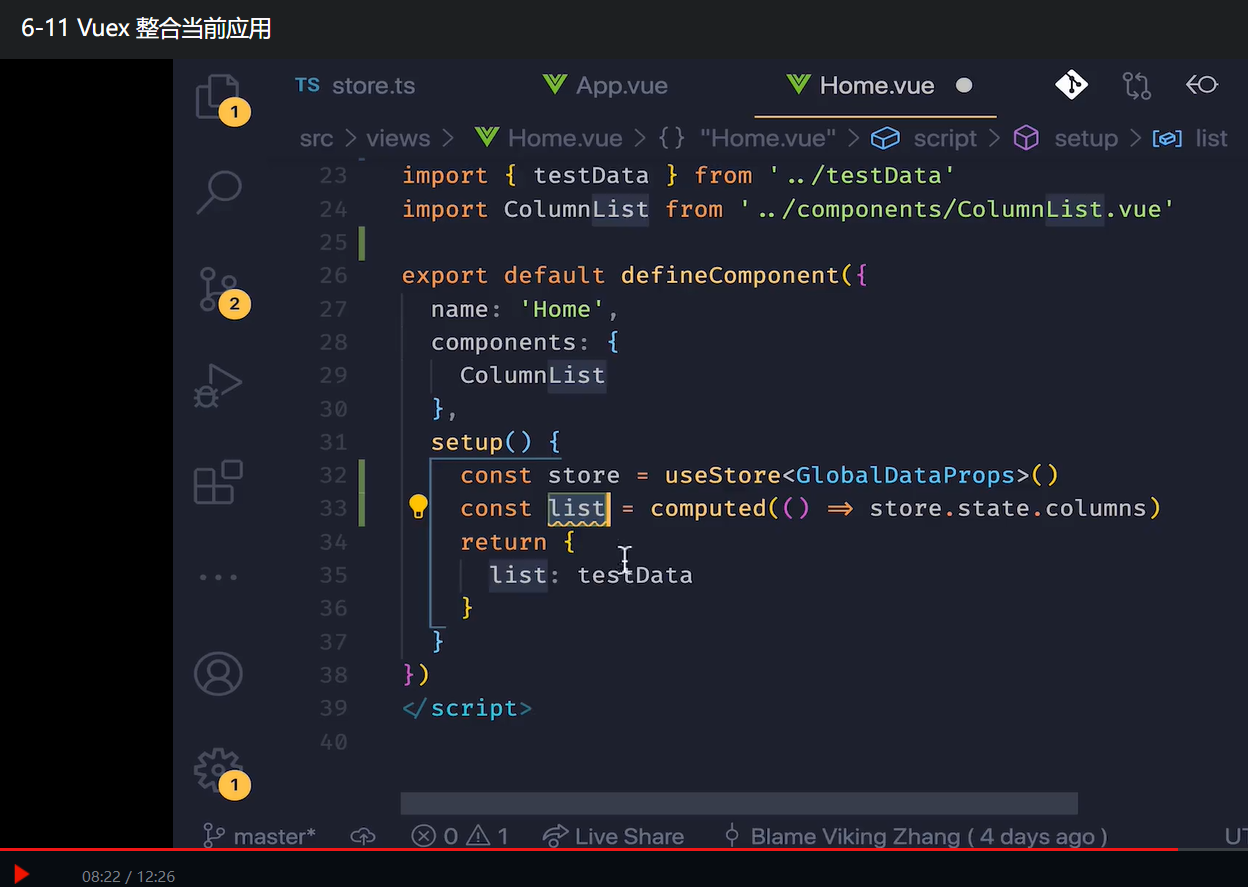Screen dimensions: 1248x887
Task: Click components key on line 28
Action: [504, 342]
